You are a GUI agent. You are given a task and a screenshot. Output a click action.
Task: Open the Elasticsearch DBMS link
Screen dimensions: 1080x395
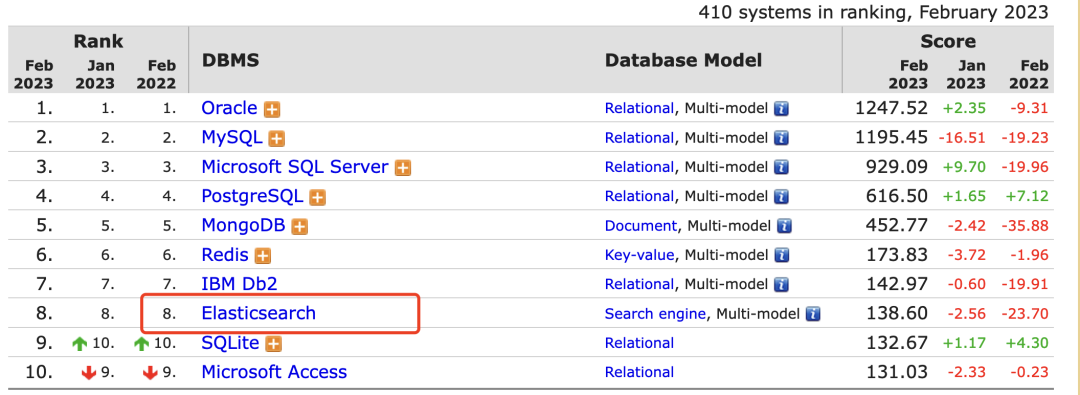pyautogui.click(x=258, y=314)
